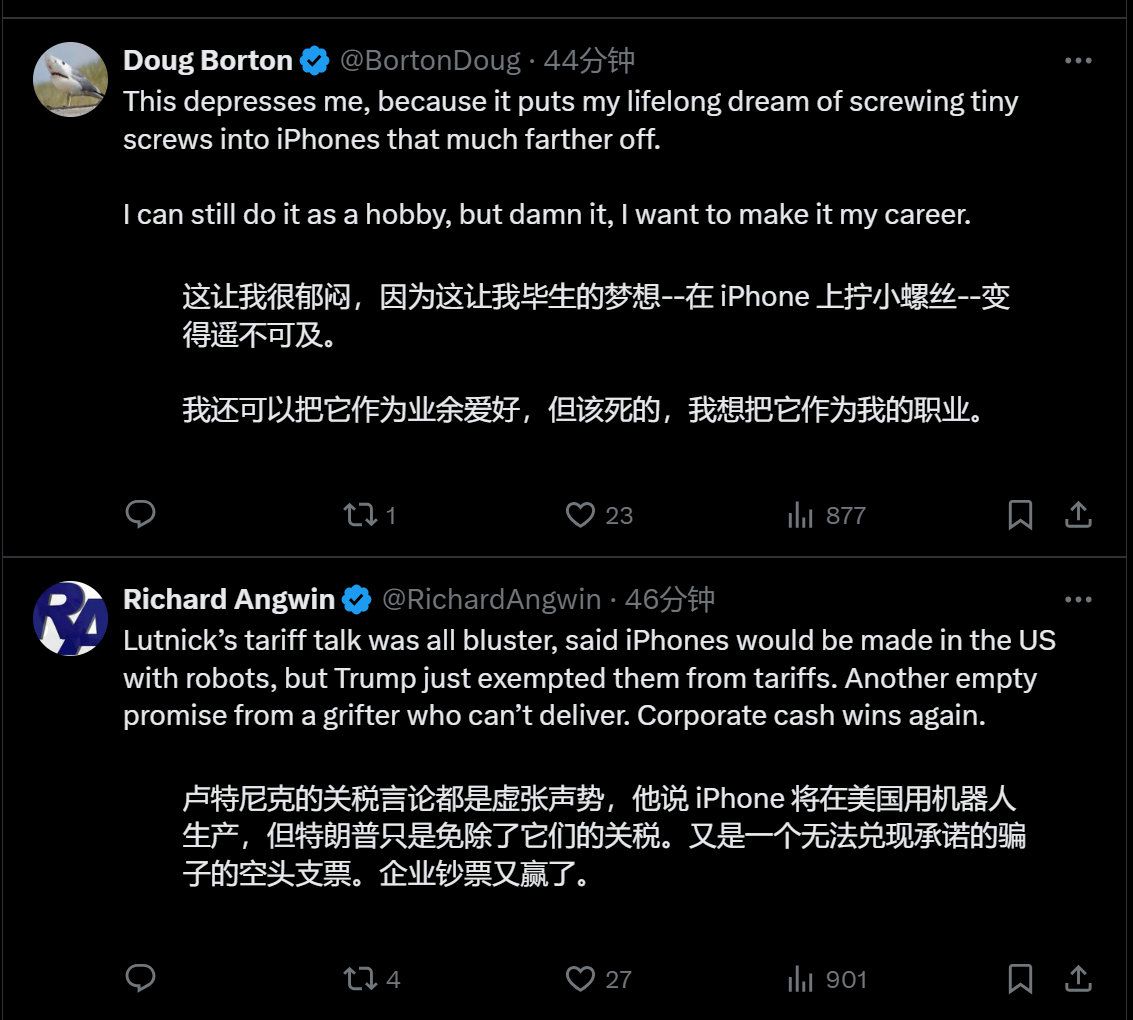Viewport: 1133px width, 1020px height.
Task: Open the @BortonDoug handle link
Action: (x=430, y=60)
